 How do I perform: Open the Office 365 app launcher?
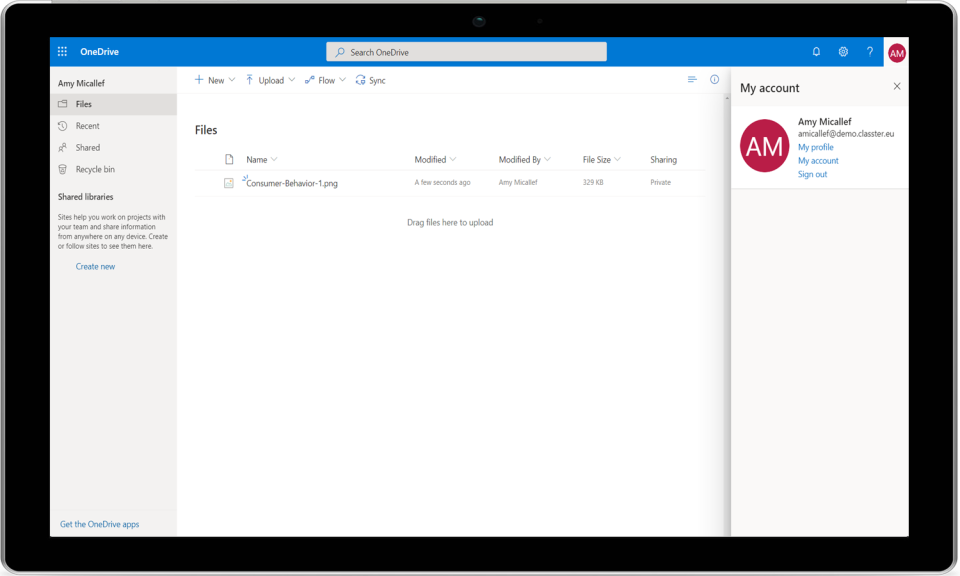(x=62, y=51)
